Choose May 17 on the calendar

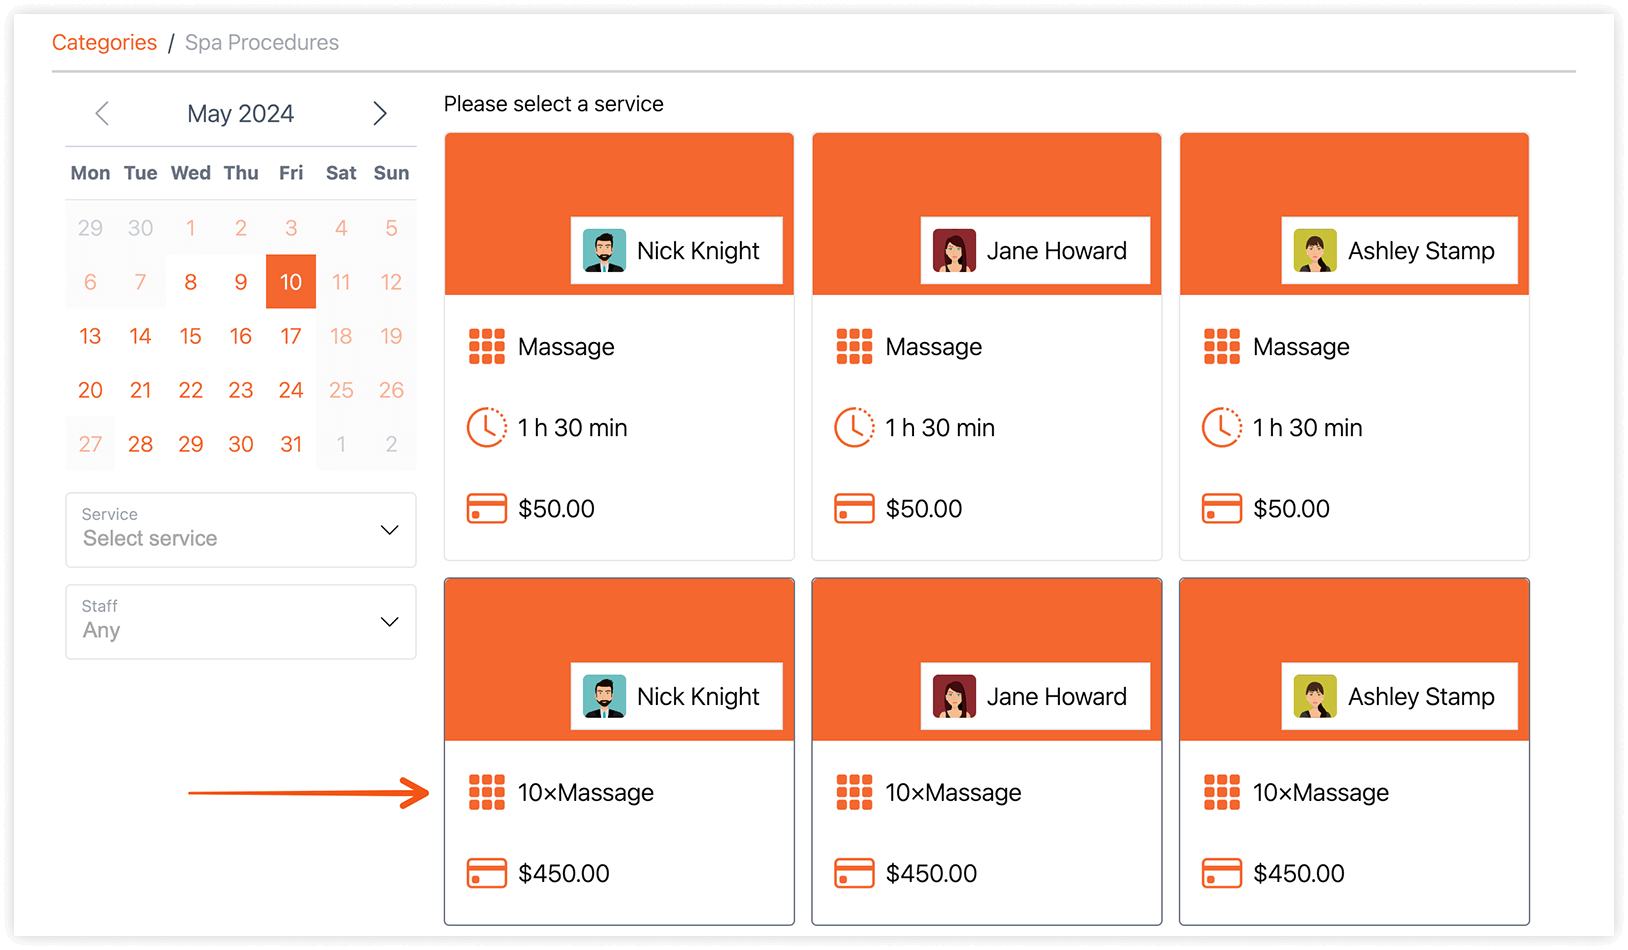[291, 336]
